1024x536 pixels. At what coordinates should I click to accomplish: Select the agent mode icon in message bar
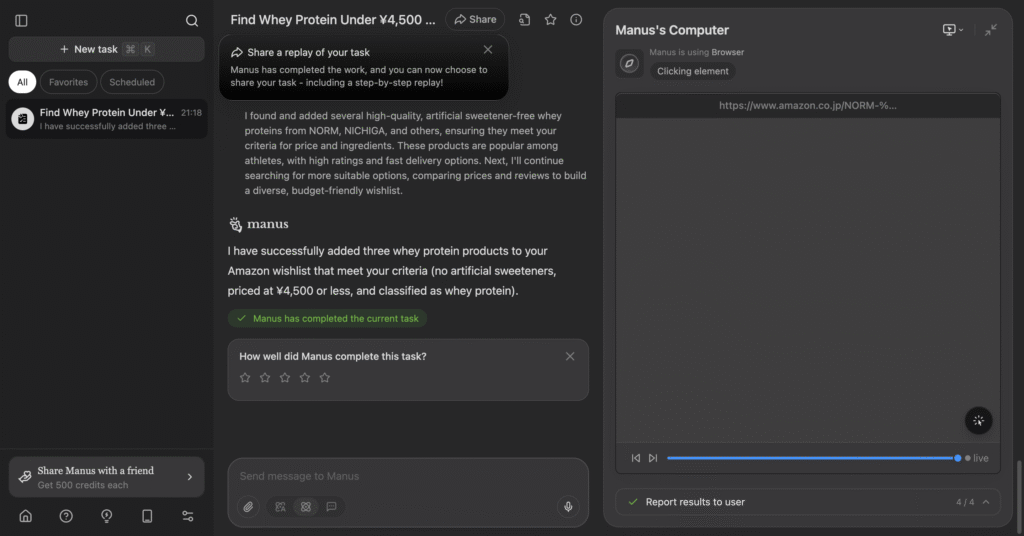pos(306,507)
